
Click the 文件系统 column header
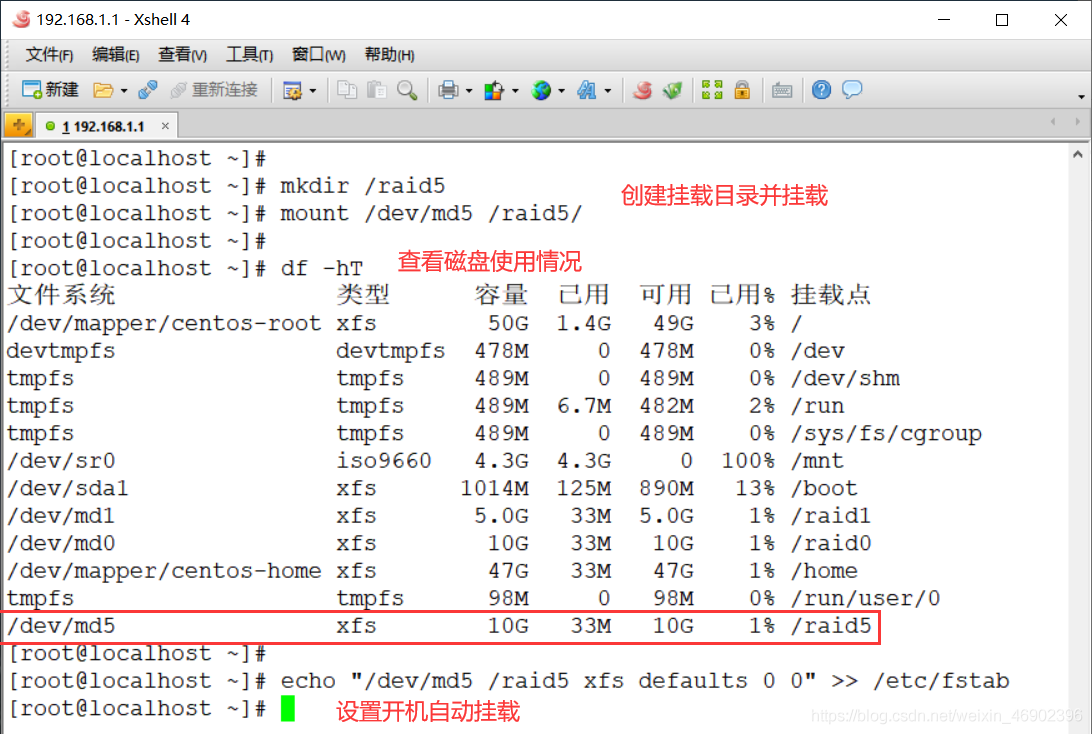click(x=61, y=295)
